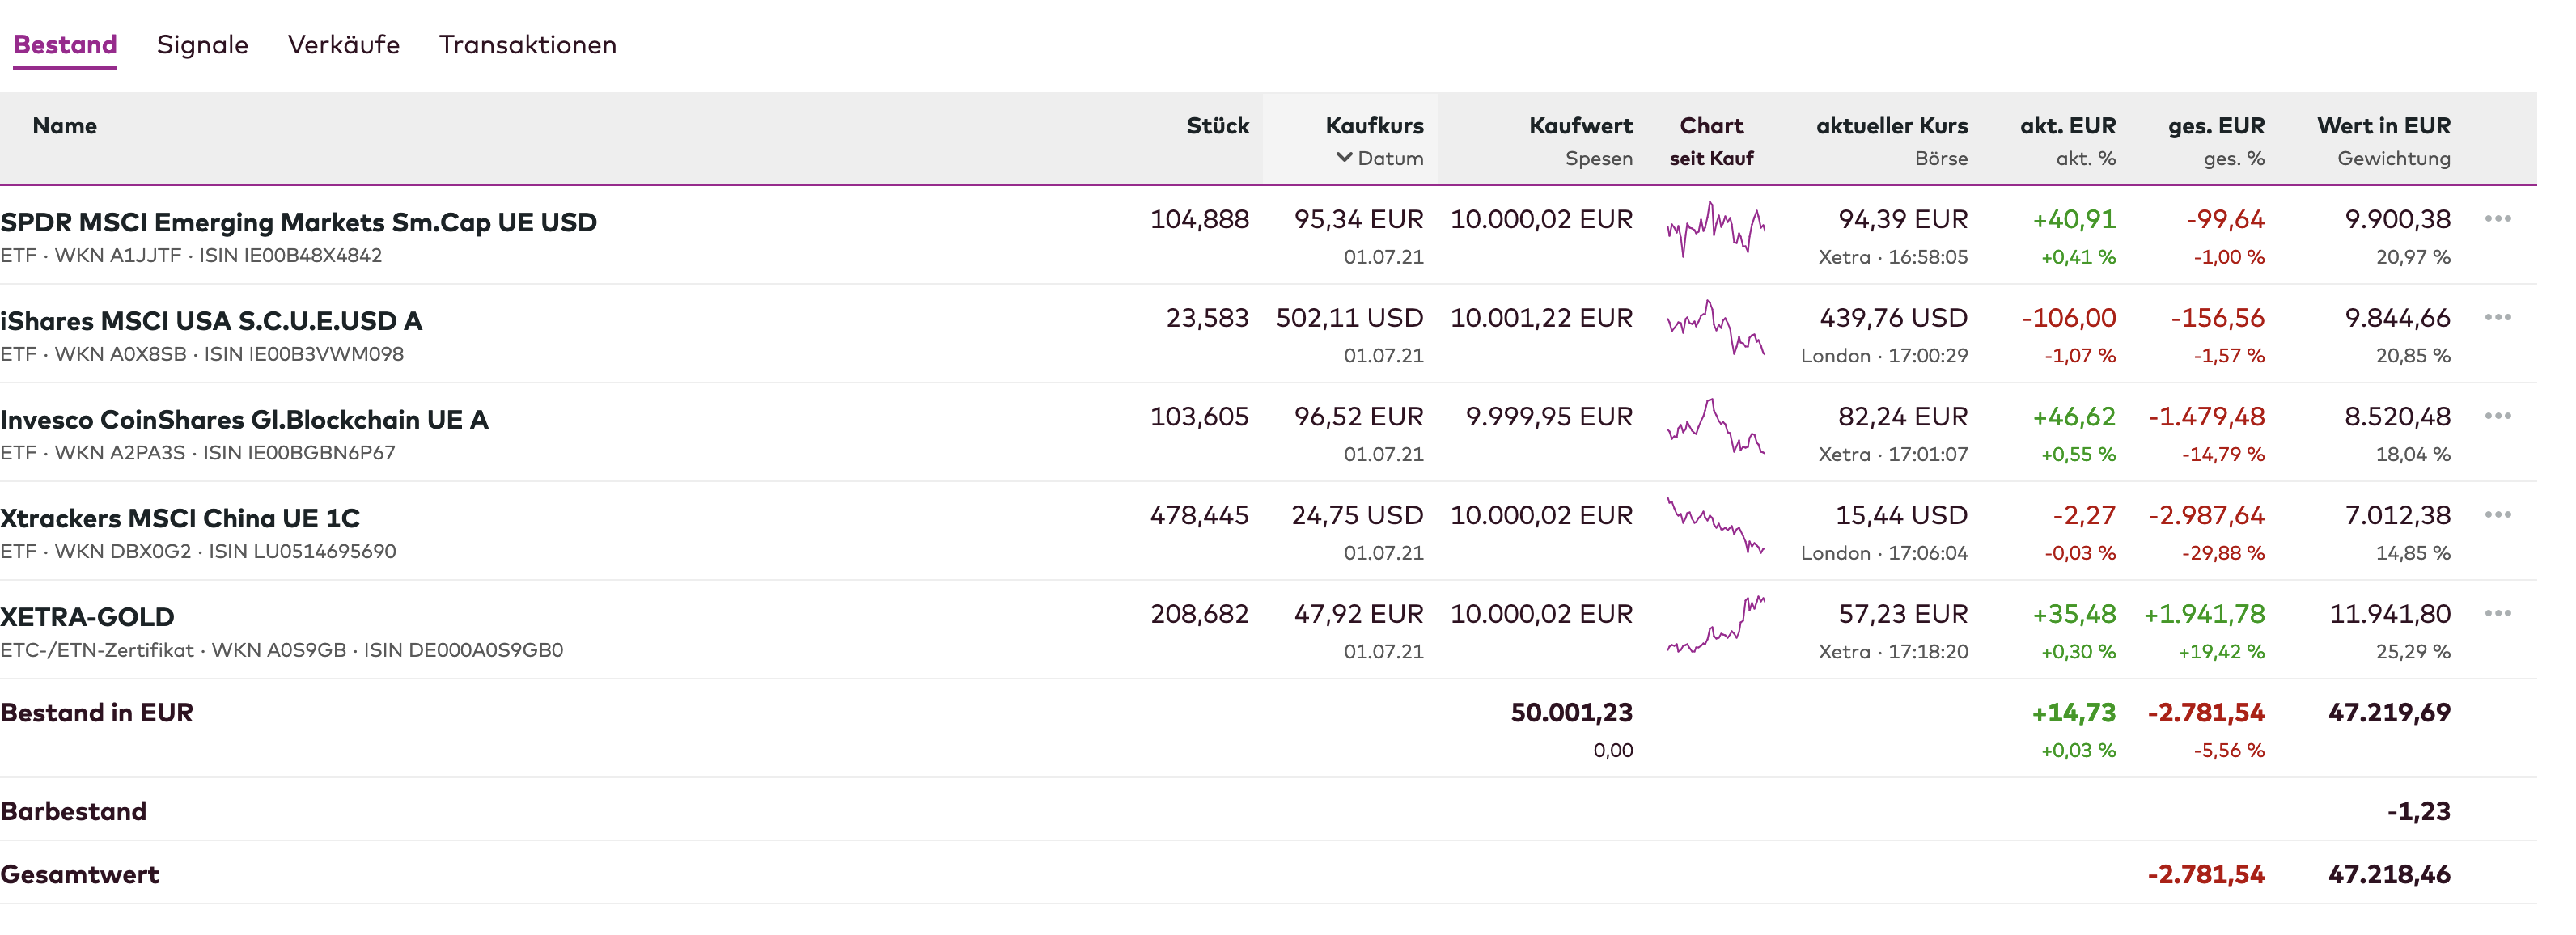Click the Datum sort chevron under Kaufkurs
This screenshot has height=935, width=2576.
1344,158
